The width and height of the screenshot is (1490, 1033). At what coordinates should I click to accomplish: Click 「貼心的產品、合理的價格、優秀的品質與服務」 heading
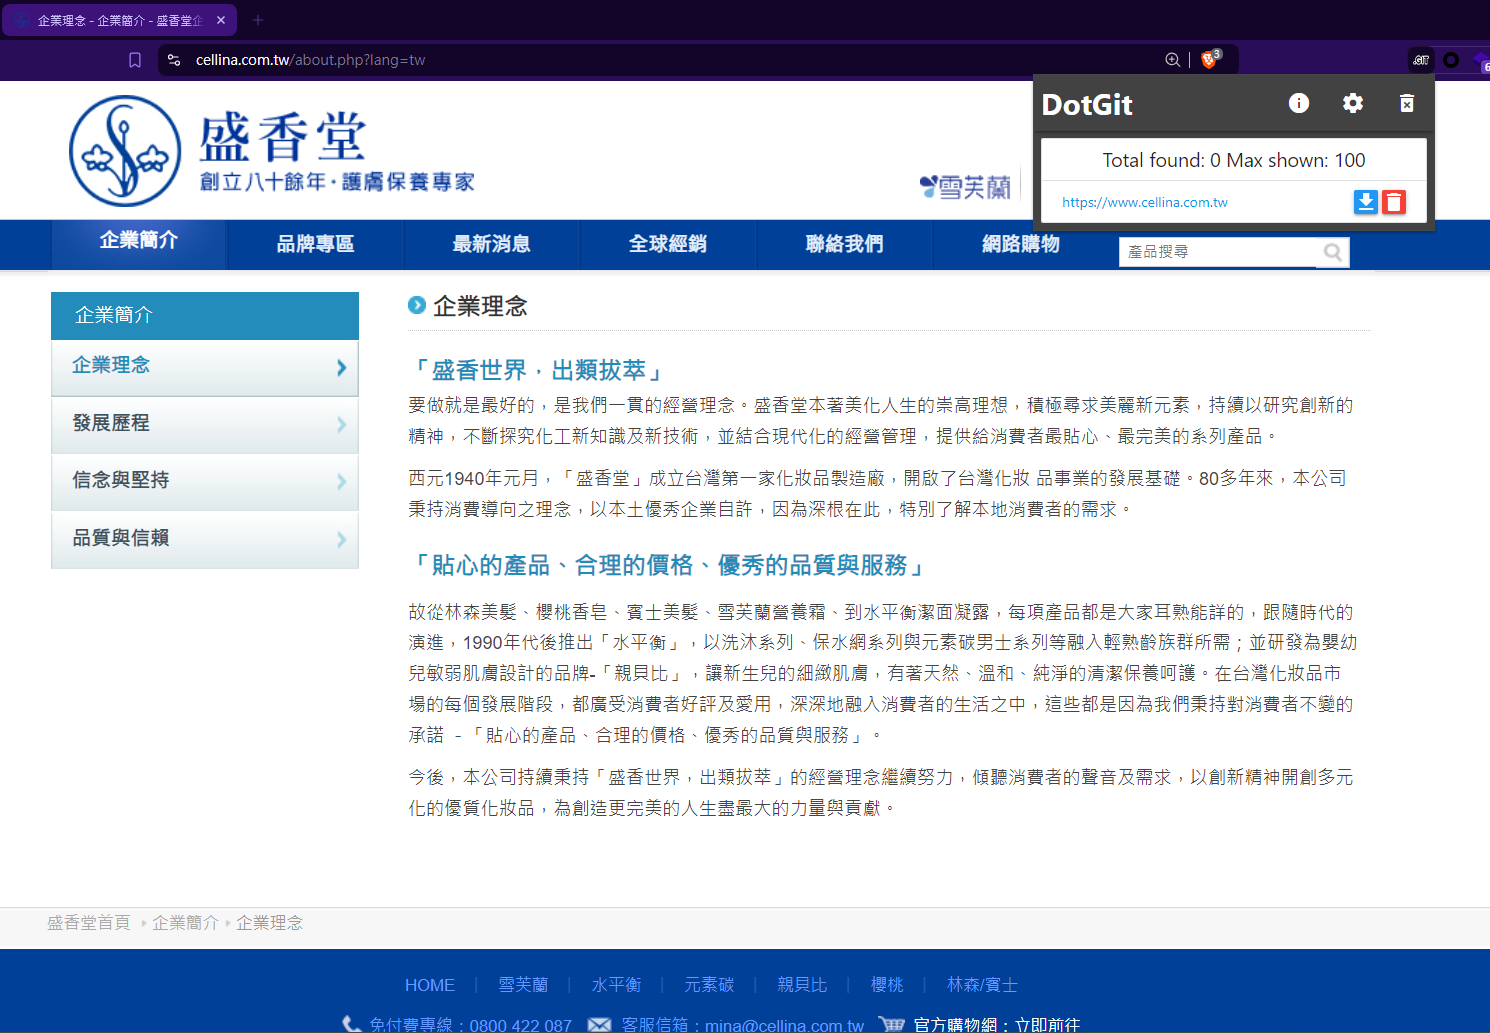coord(668,565)
